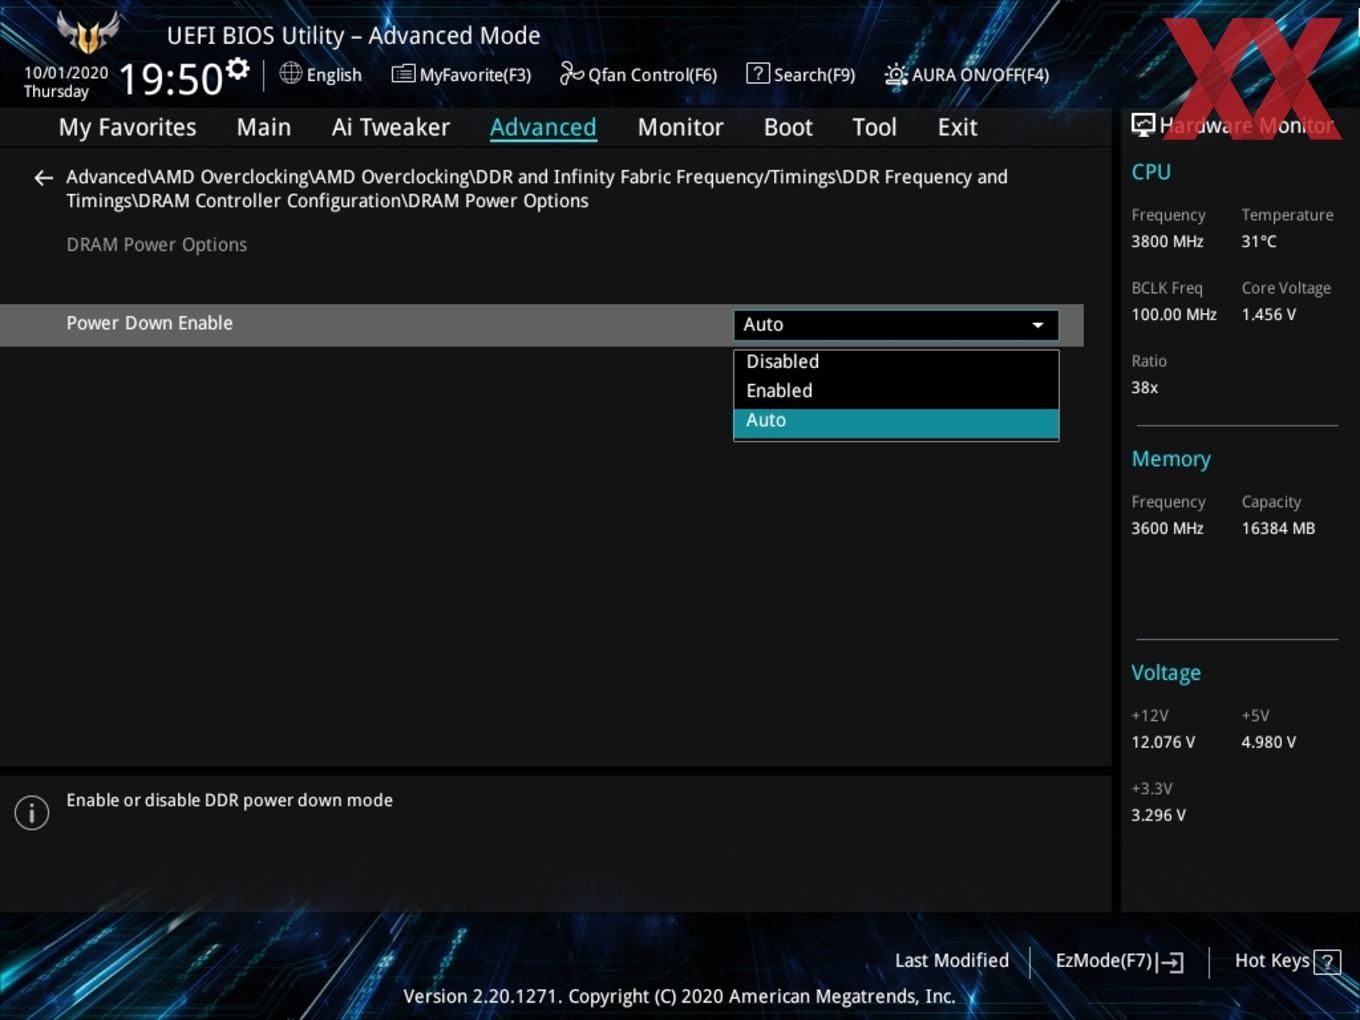Click the 19:50 clock display

click(170, 79)
